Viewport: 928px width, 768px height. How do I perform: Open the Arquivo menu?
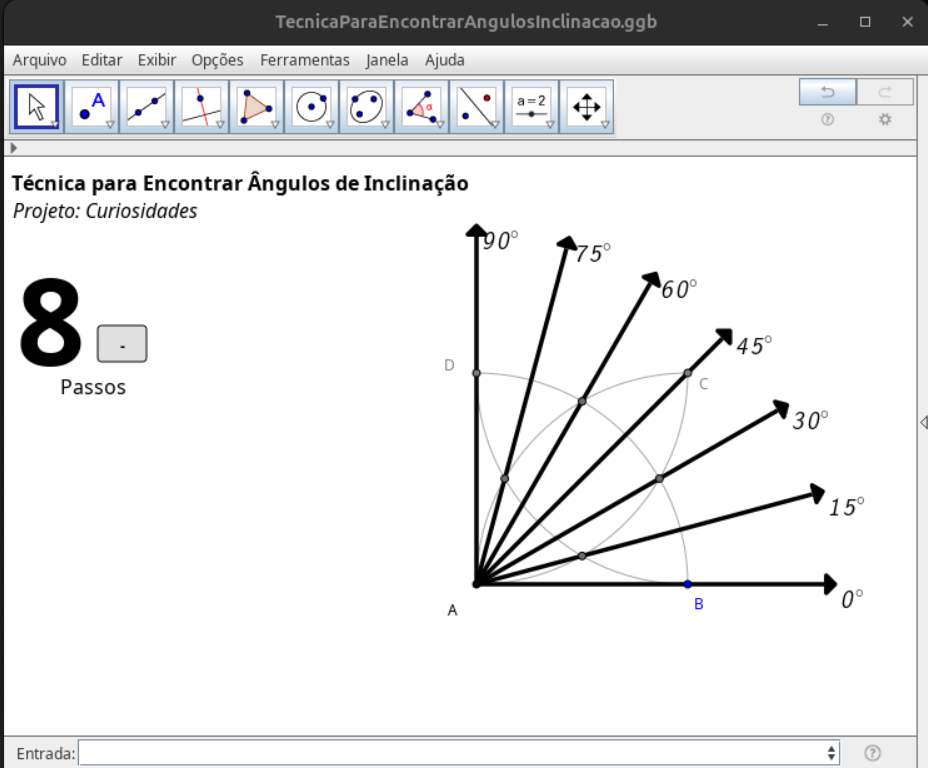tap(39, 60)
